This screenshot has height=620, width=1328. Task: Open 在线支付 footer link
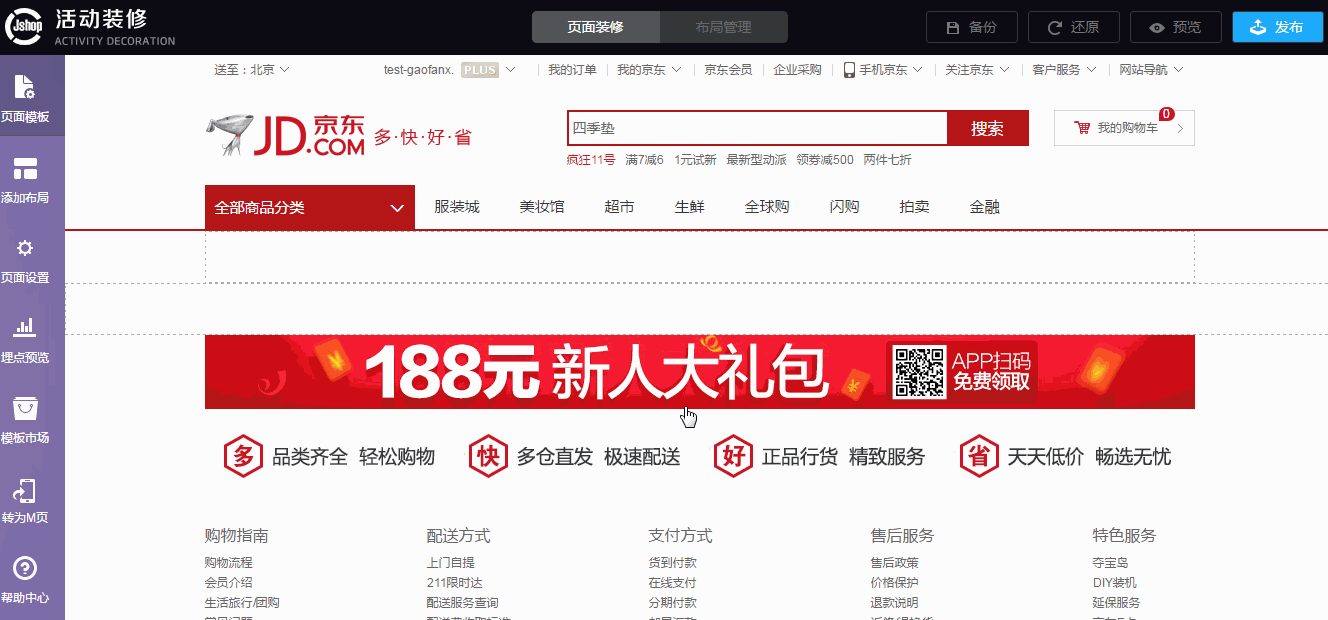[x=673, y=583]
